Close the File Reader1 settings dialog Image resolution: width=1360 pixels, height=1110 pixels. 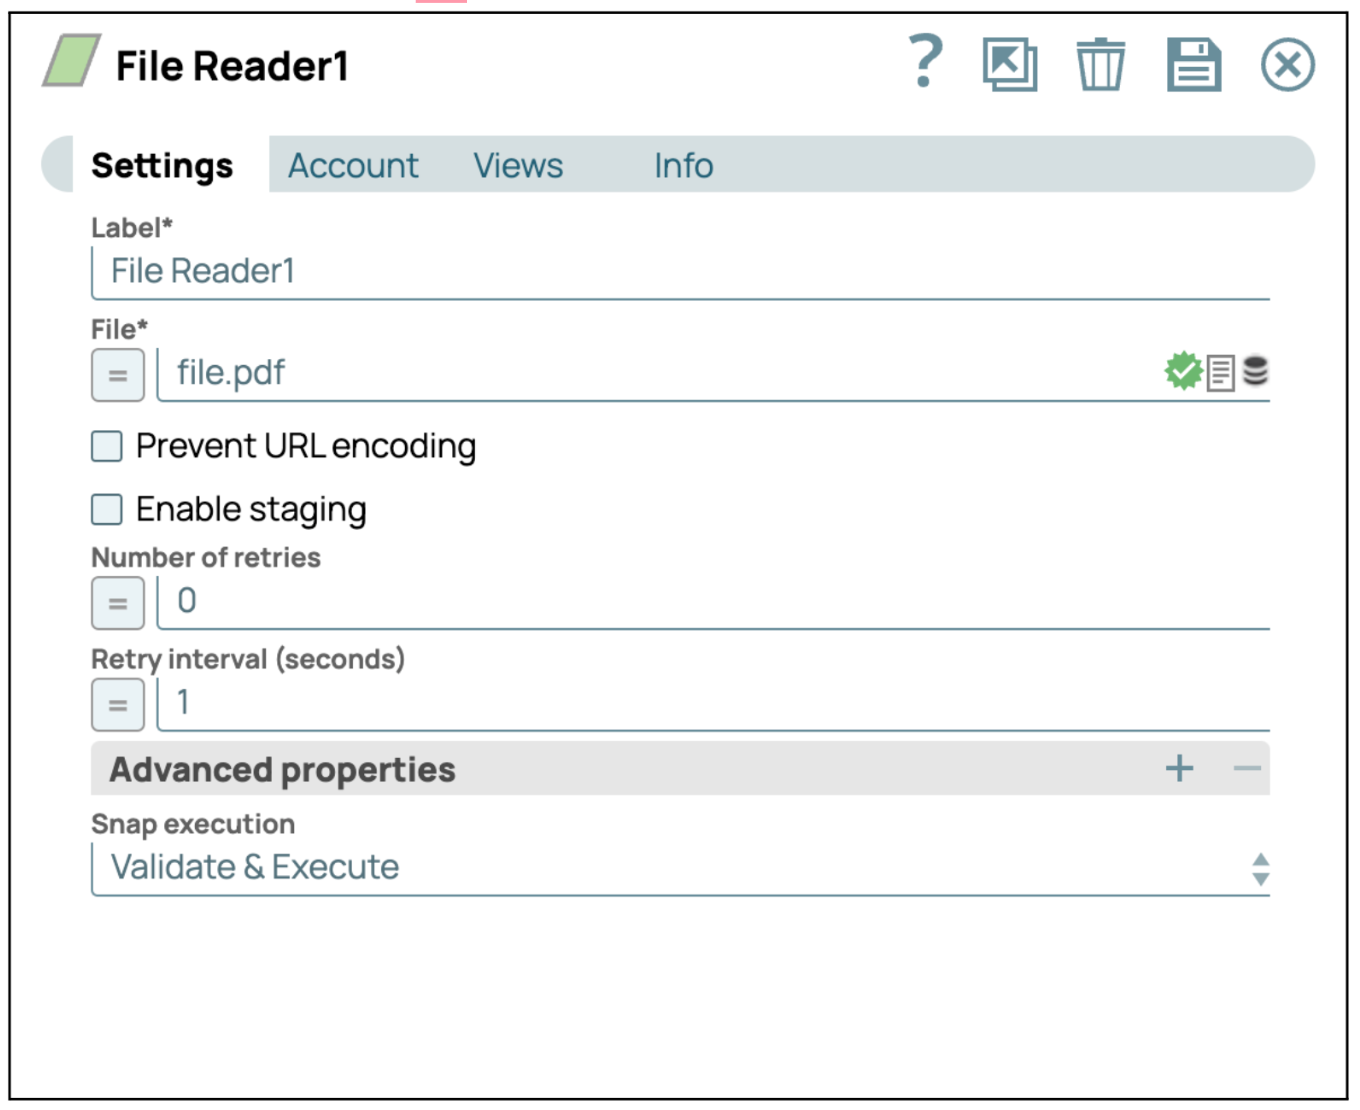(1287, 65)
